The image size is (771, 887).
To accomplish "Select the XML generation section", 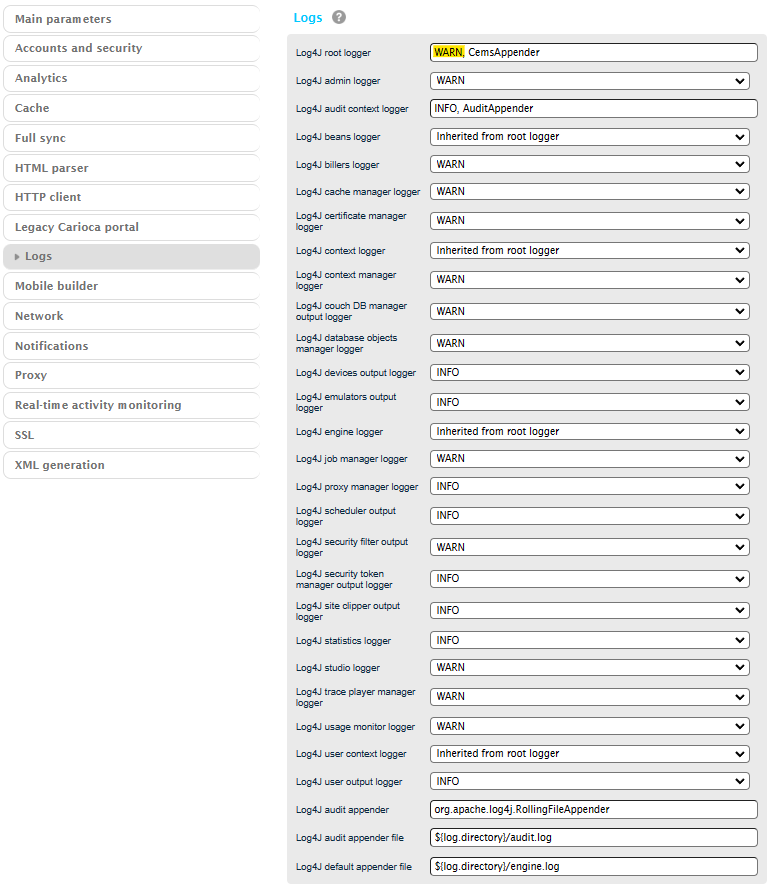I will click(131, 465).
